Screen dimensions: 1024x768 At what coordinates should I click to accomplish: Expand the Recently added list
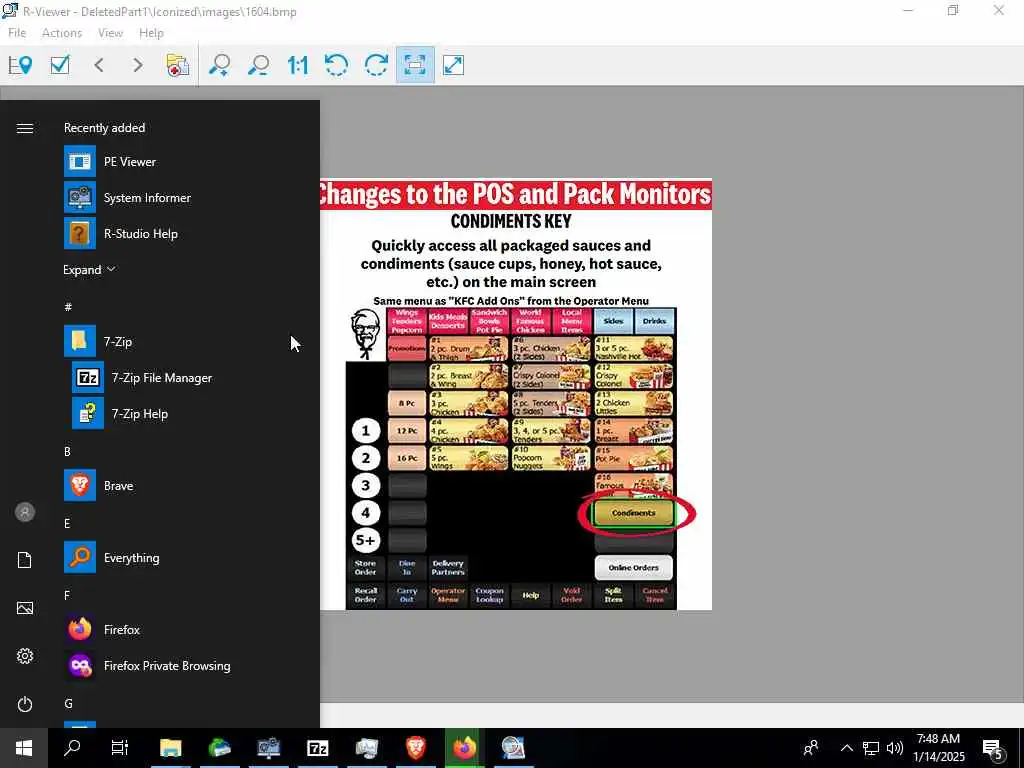89,270
